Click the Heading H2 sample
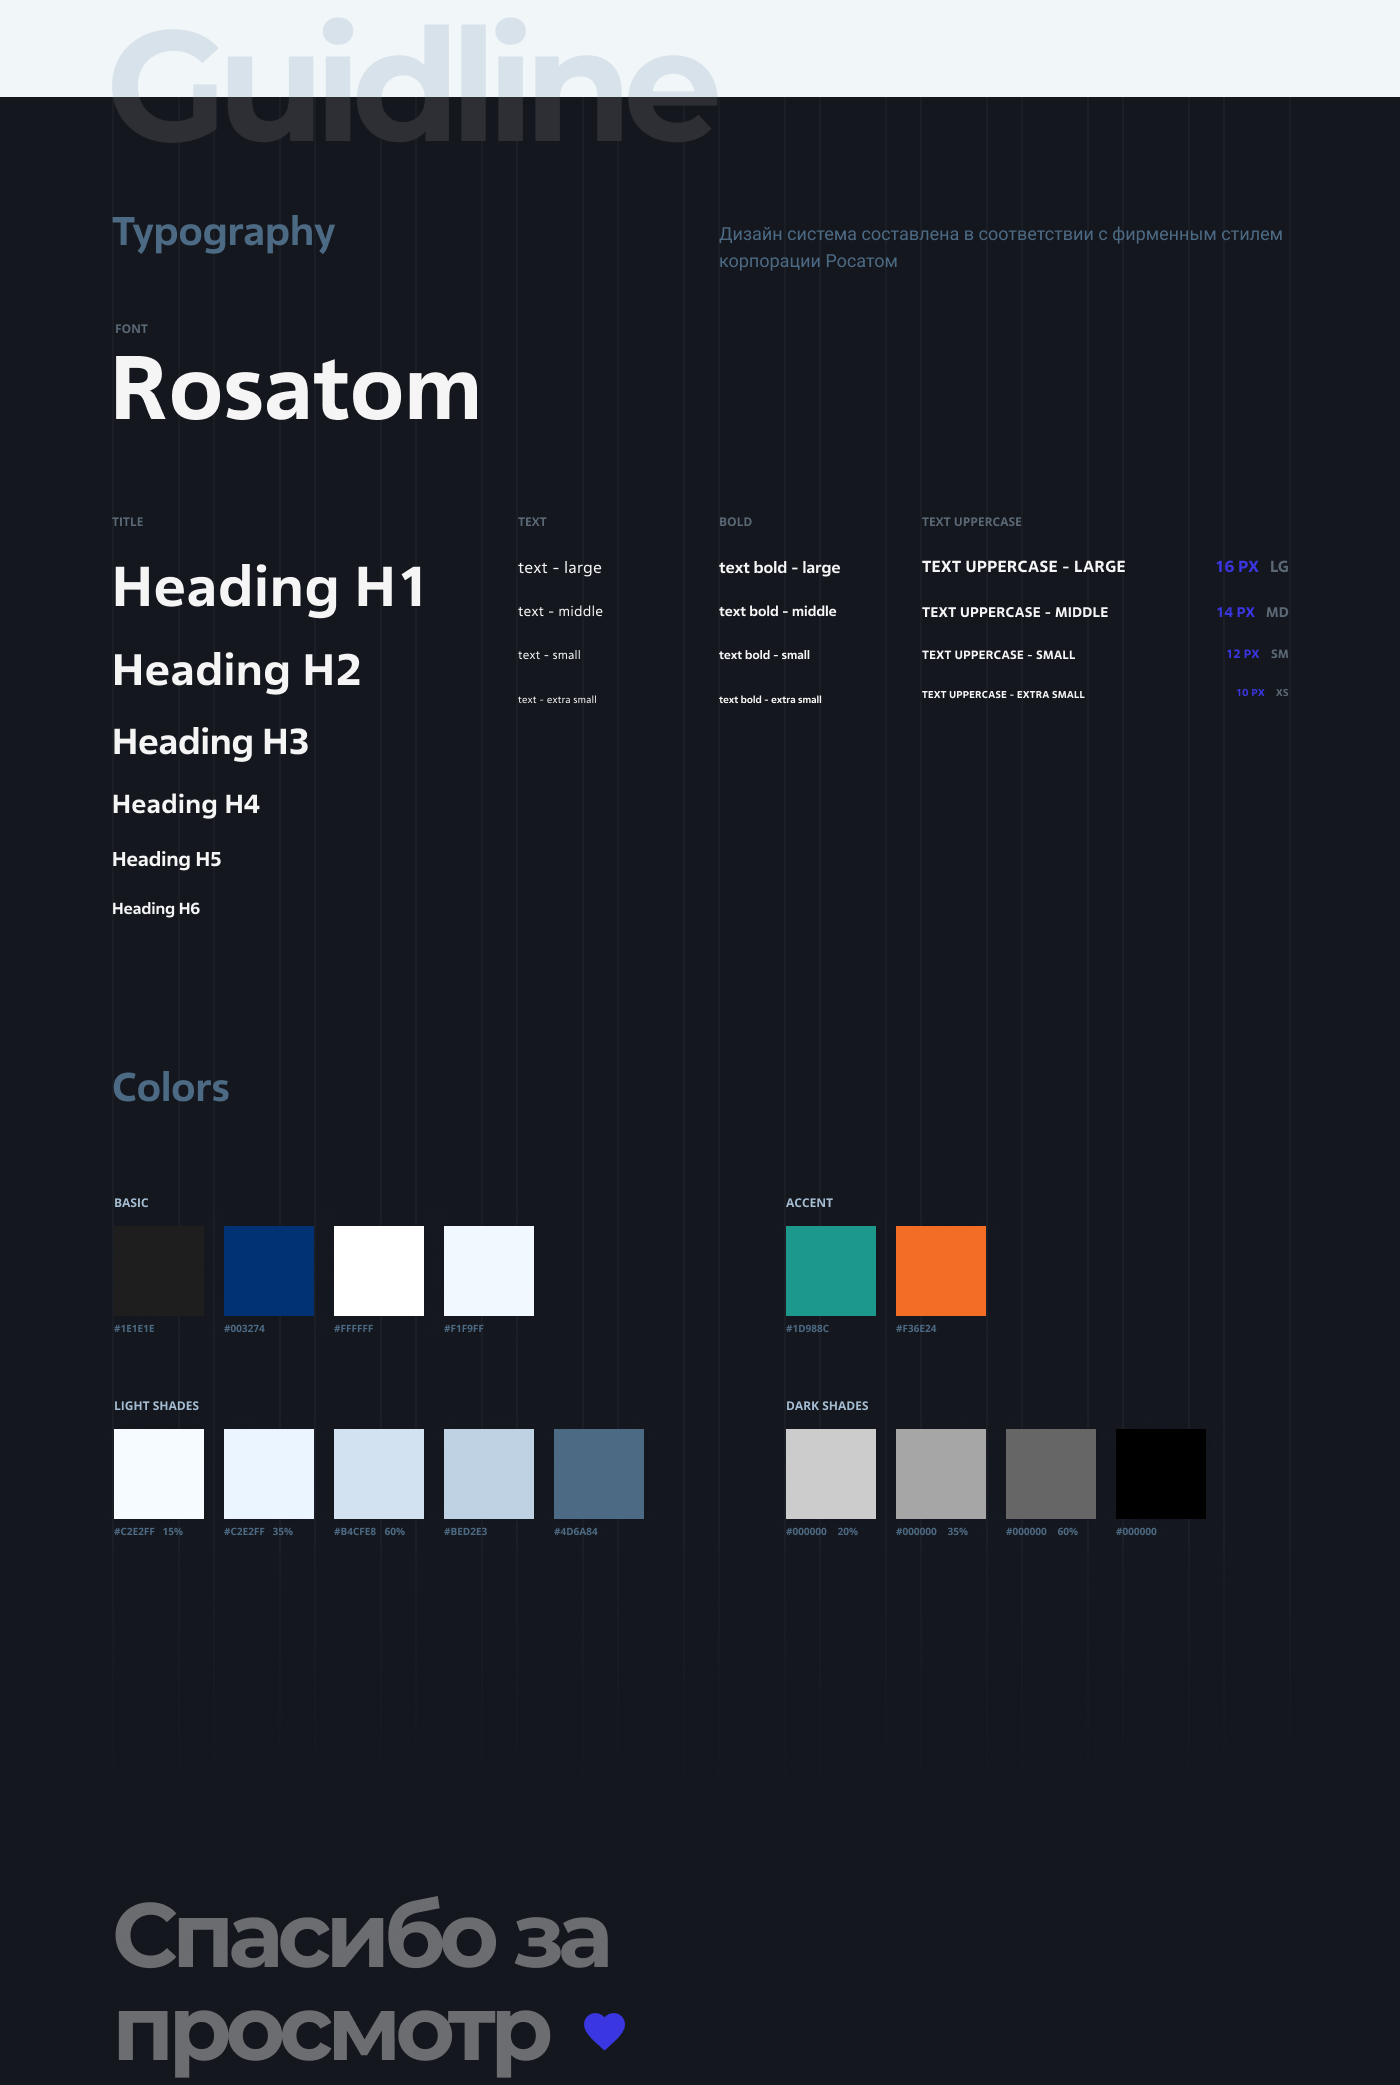 (237, 670)
